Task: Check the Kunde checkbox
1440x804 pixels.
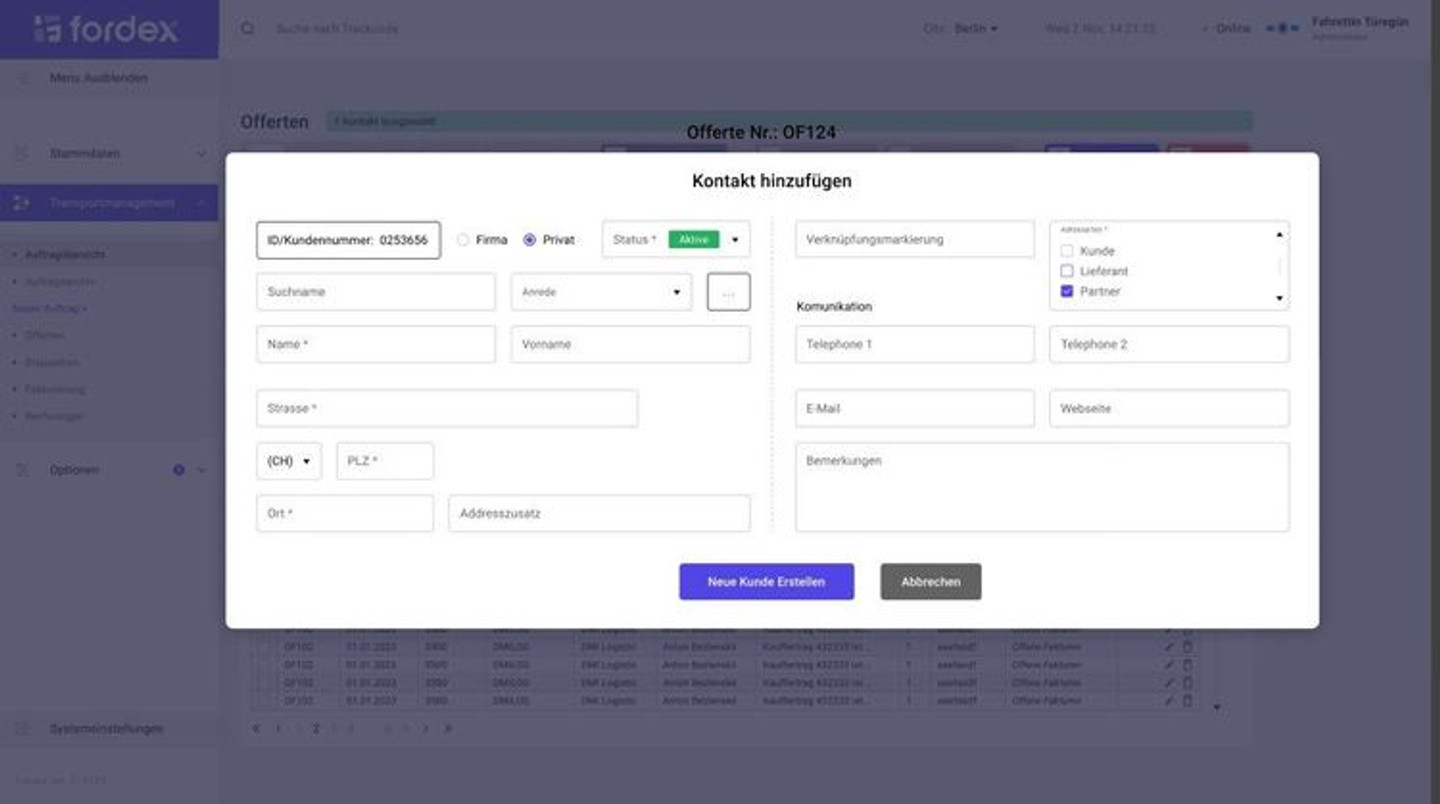Action: pos(1067,251)
